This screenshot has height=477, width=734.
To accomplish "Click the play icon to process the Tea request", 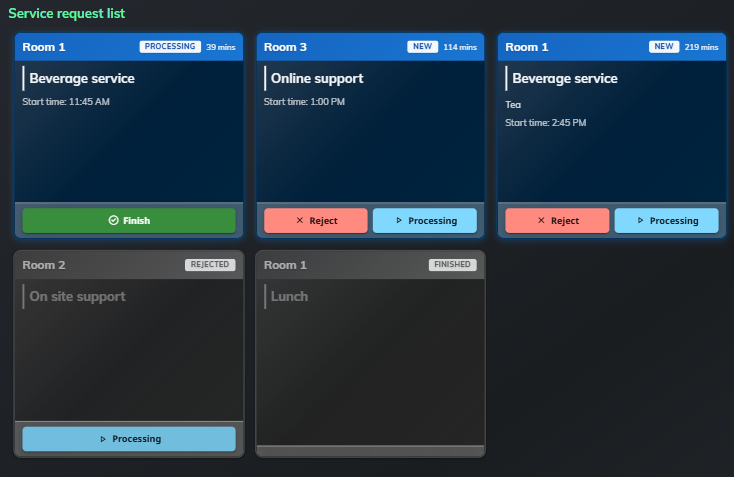I will [640, 221].
